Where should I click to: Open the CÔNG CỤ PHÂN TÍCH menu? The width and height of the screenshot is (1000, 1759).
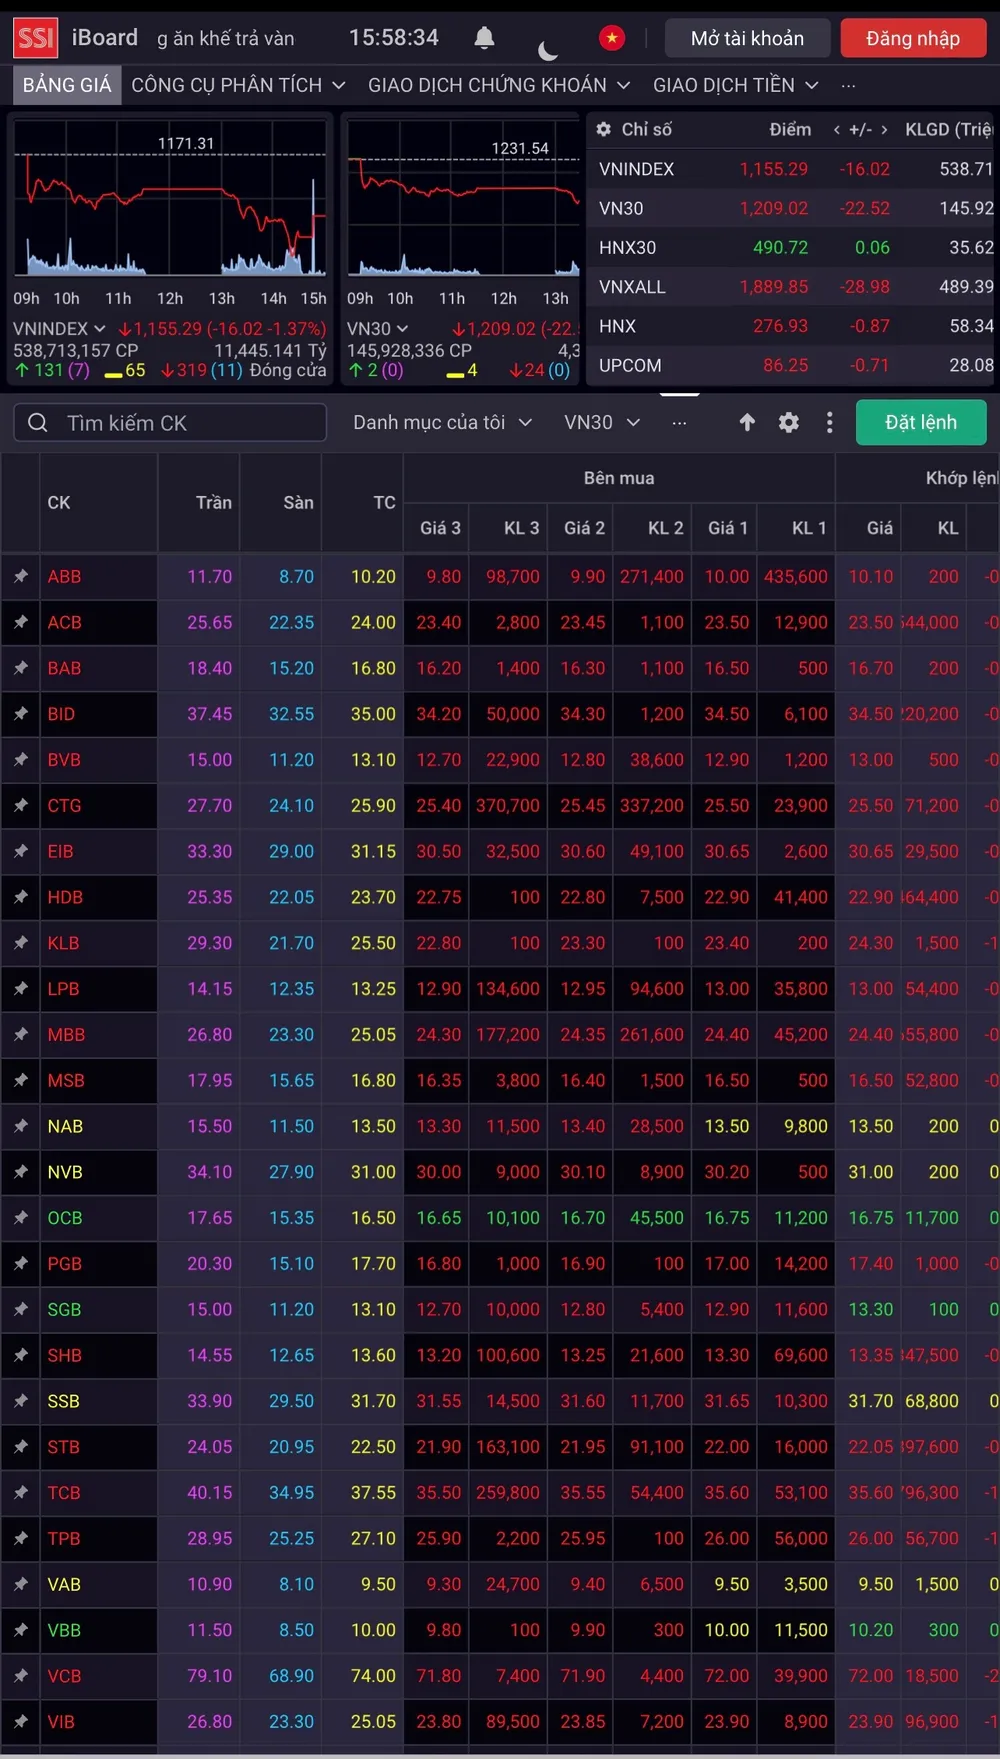pos(238,85)
